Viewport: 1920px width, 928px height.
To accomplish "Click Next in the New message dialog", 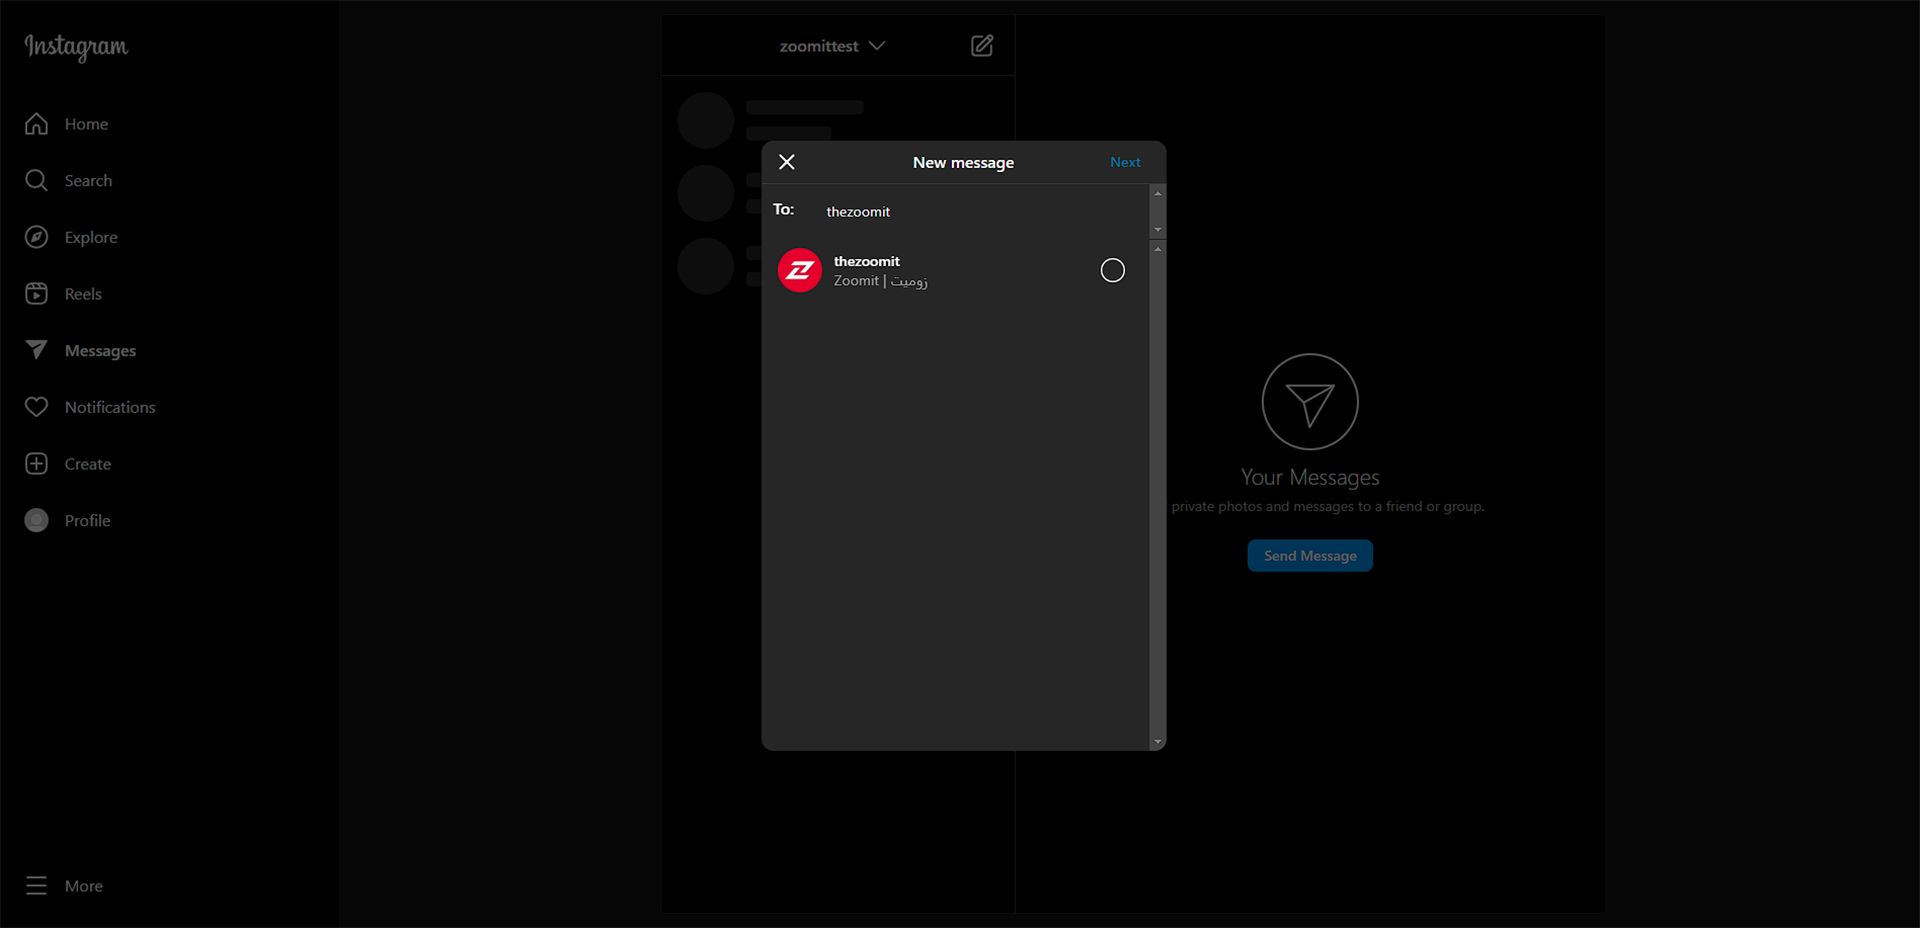I will (x=1125, y=162).
